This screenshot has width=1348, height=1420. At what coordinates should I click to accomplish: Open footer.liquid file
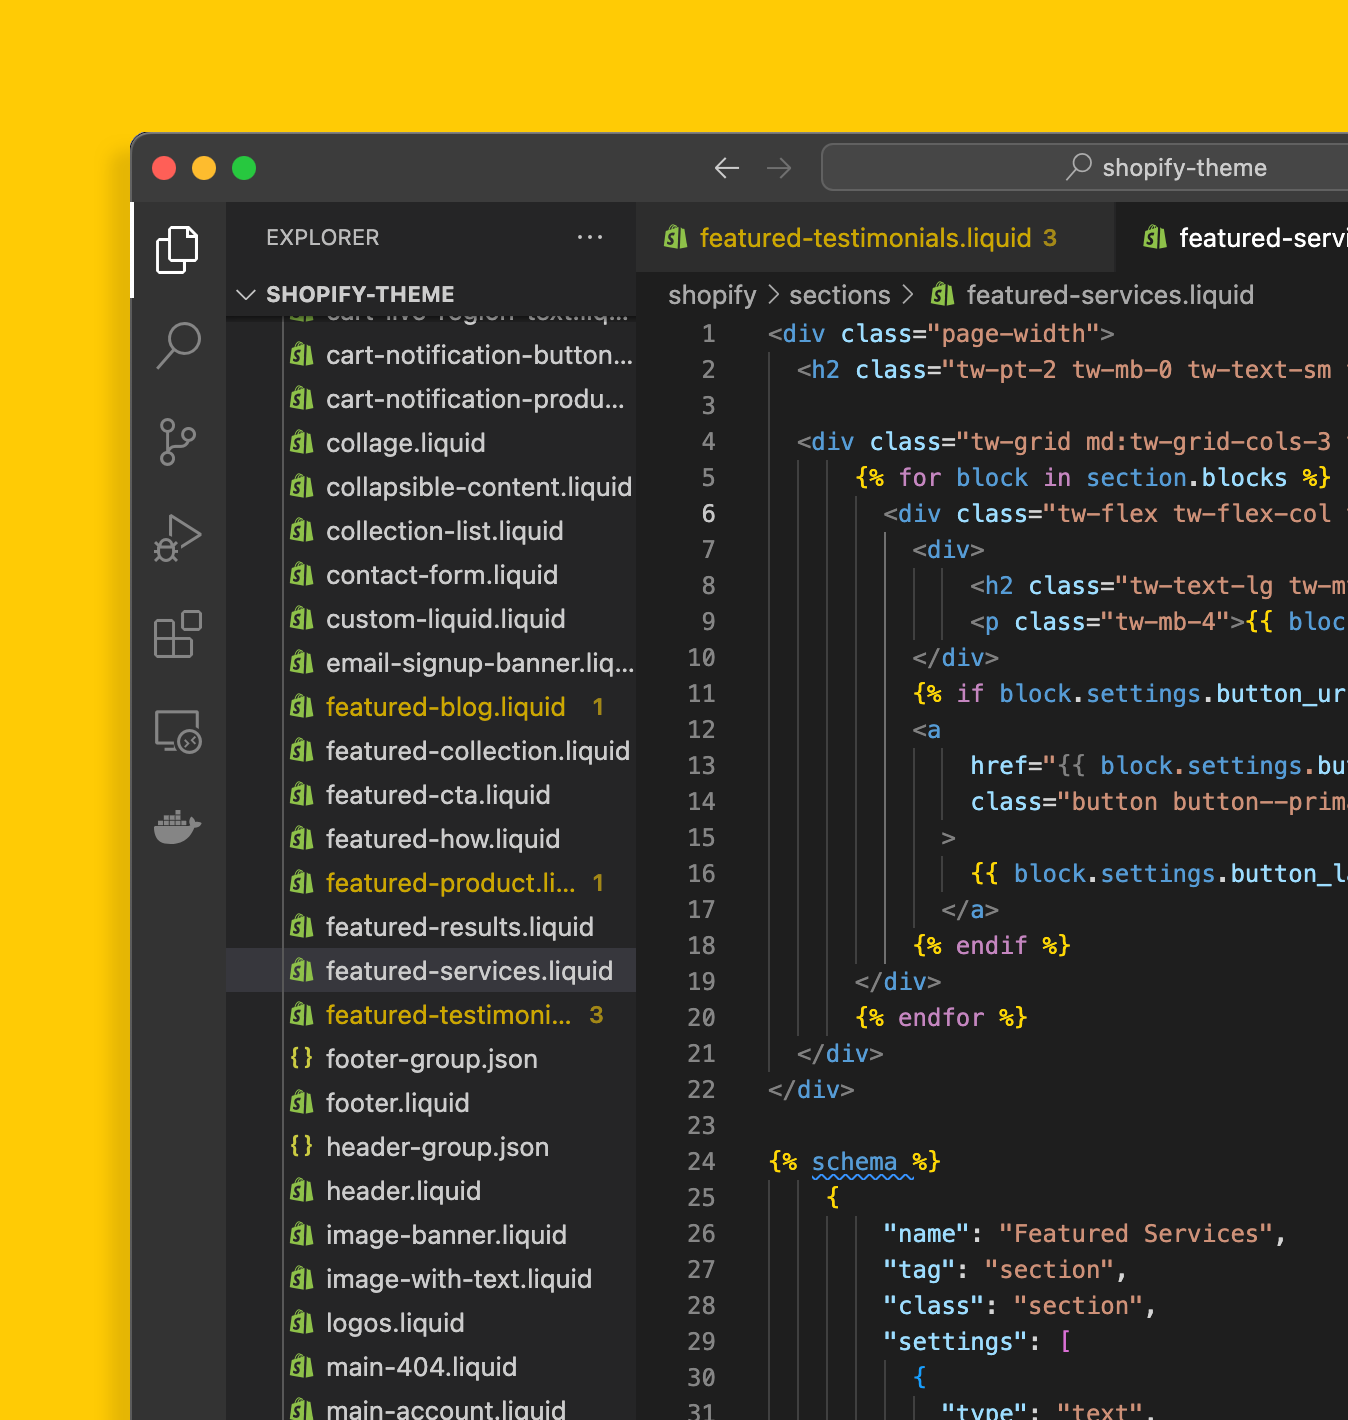coord(431,1103)
